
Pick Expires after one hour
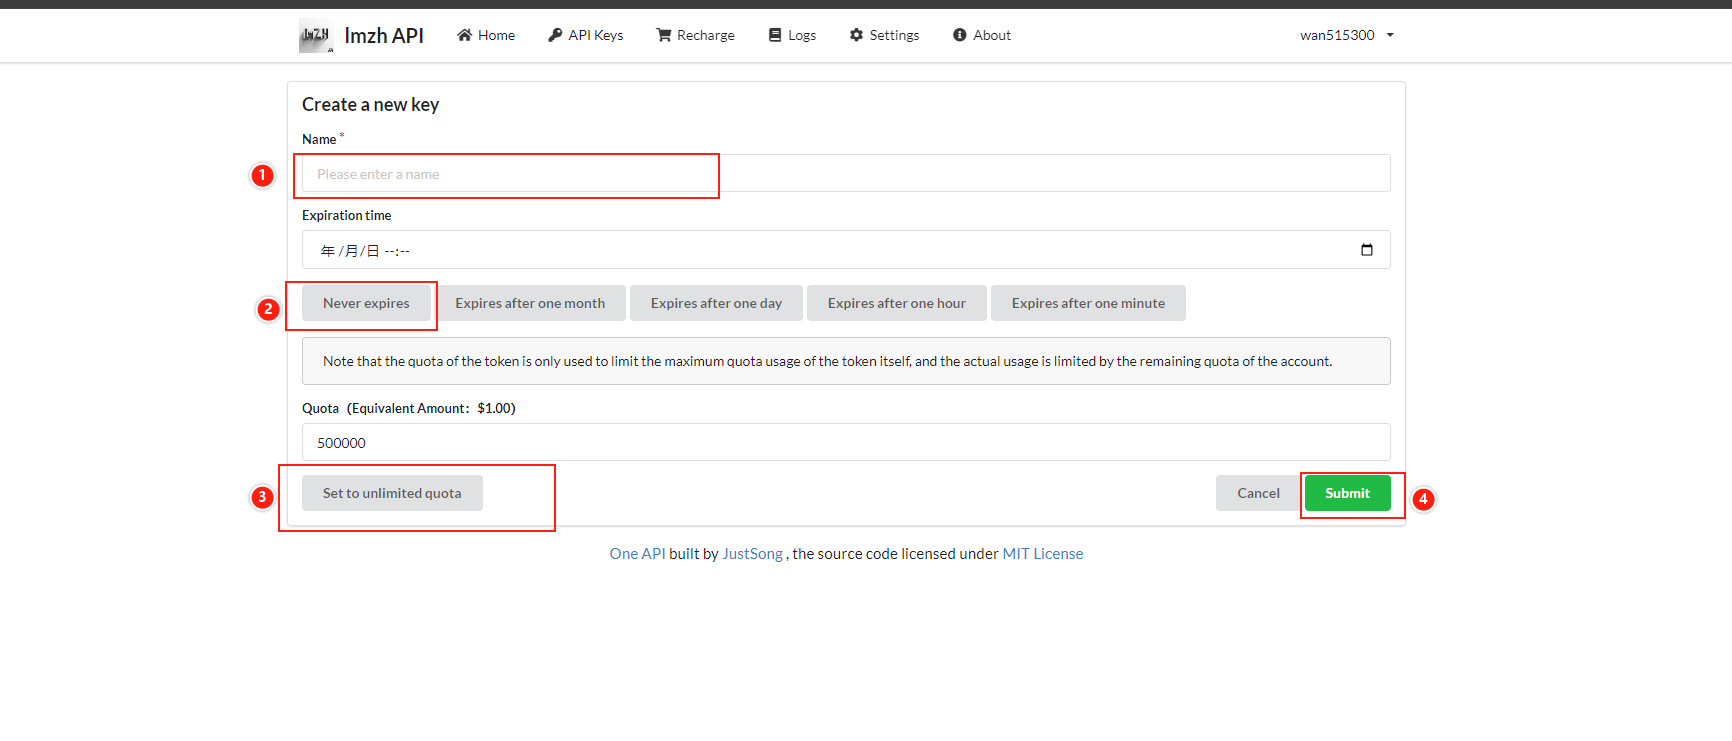tap(896, 303)
